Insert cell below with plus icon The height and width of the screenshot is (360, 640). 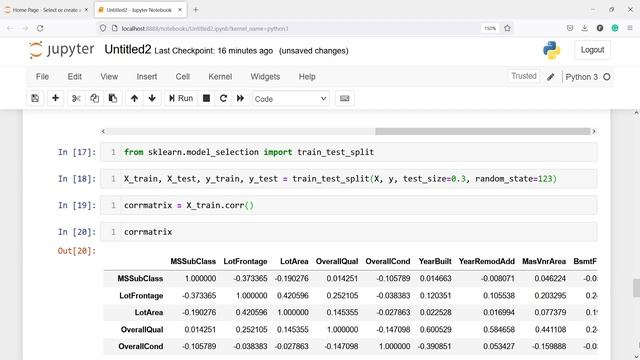[x=55, y=98]
